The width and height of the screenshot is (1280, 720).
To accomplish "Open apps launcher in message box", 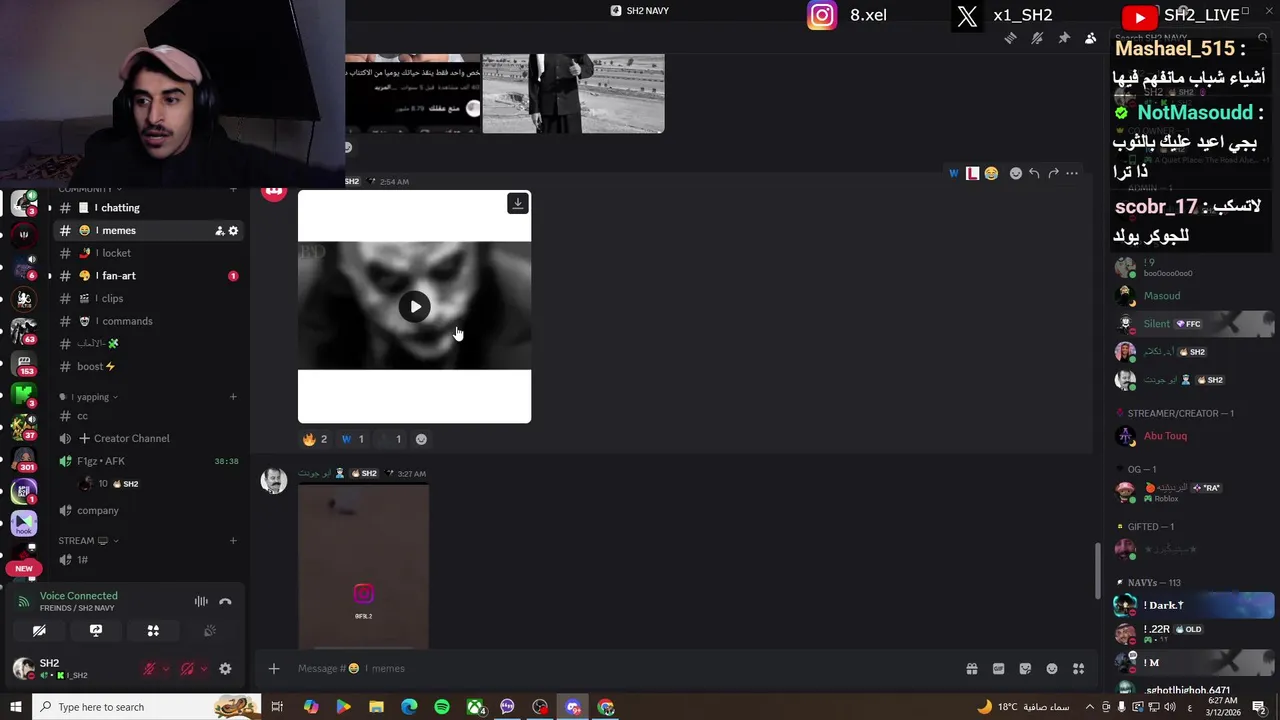I will 1078,669.
